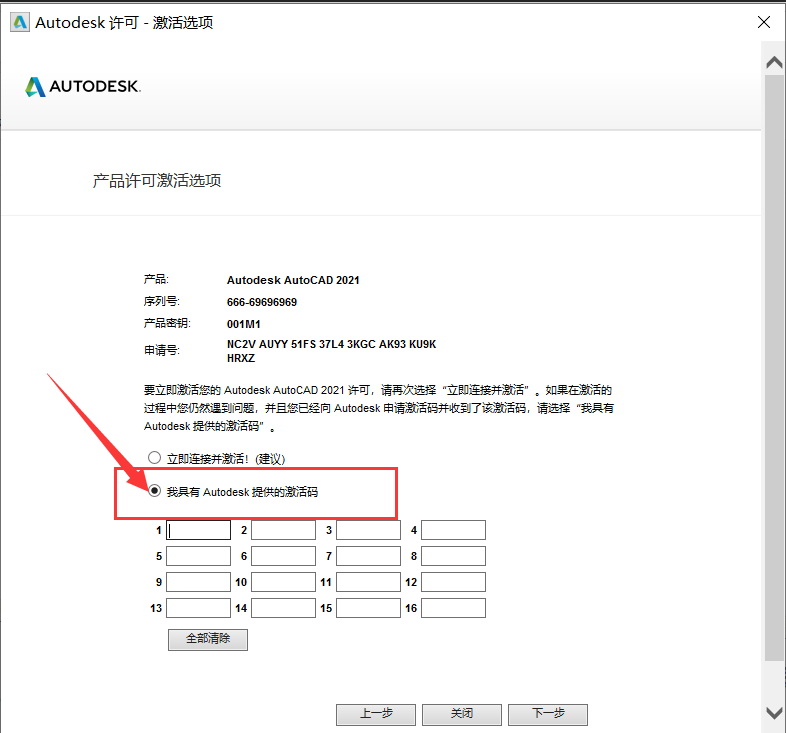The image size is (786, 733).
Task: Click activation code field 2
Action: click(283, 530)
